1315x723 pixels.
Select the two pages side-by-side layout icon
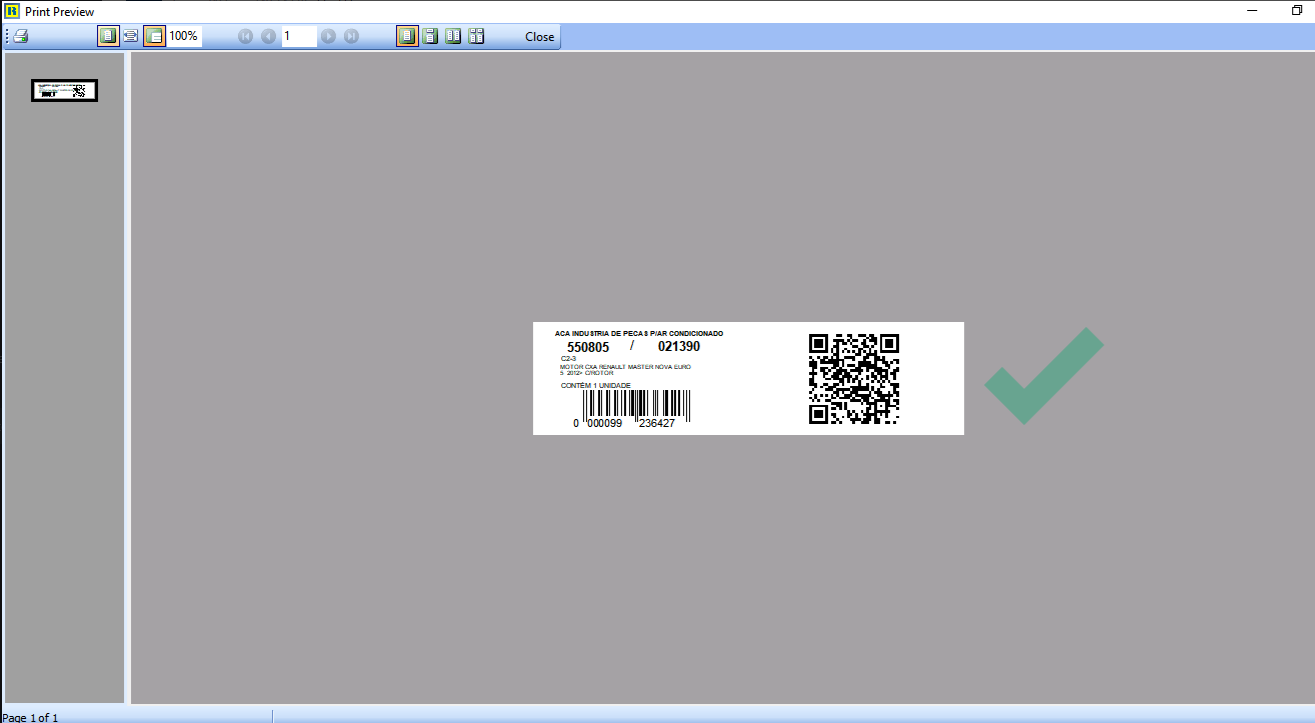coord(453,36)
